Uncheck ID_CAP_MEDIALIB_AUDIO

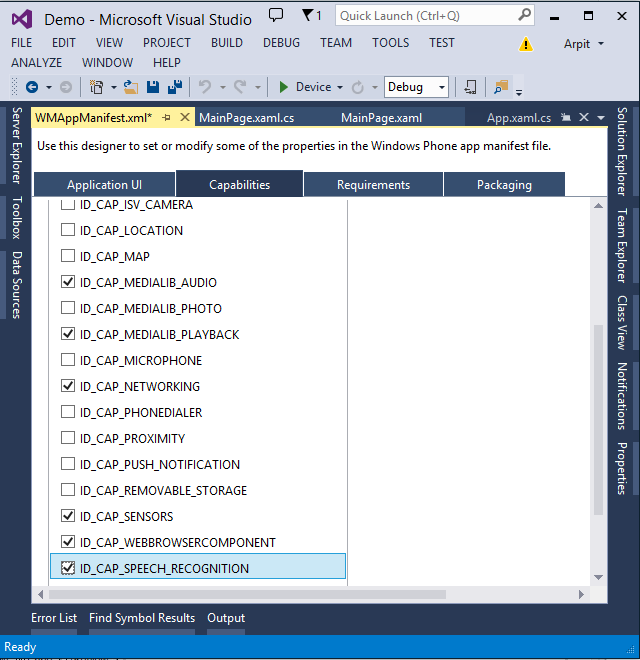[x=68, y=282]
